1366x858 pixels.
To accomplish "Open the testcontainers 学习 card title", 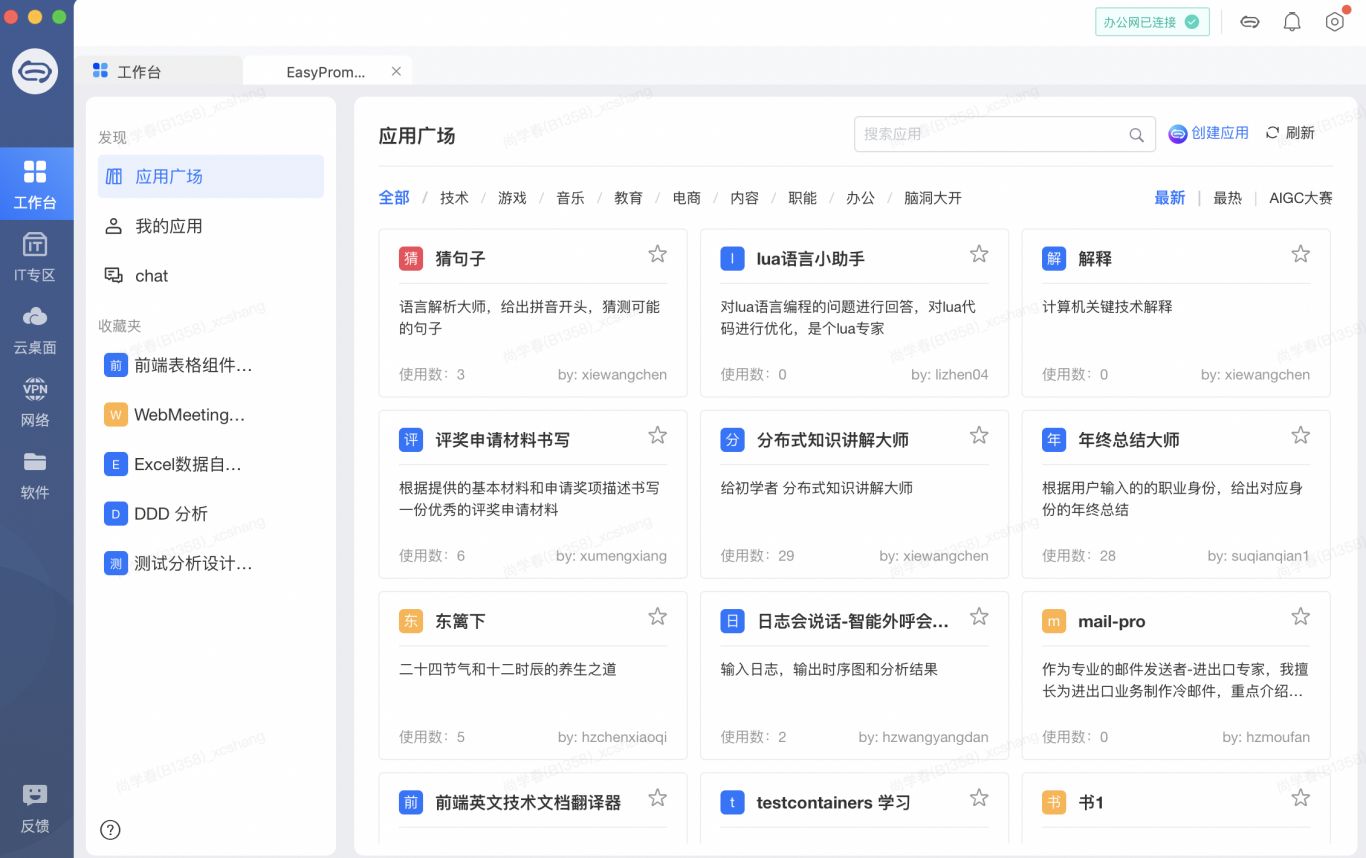I will click(x=833, y=802).
